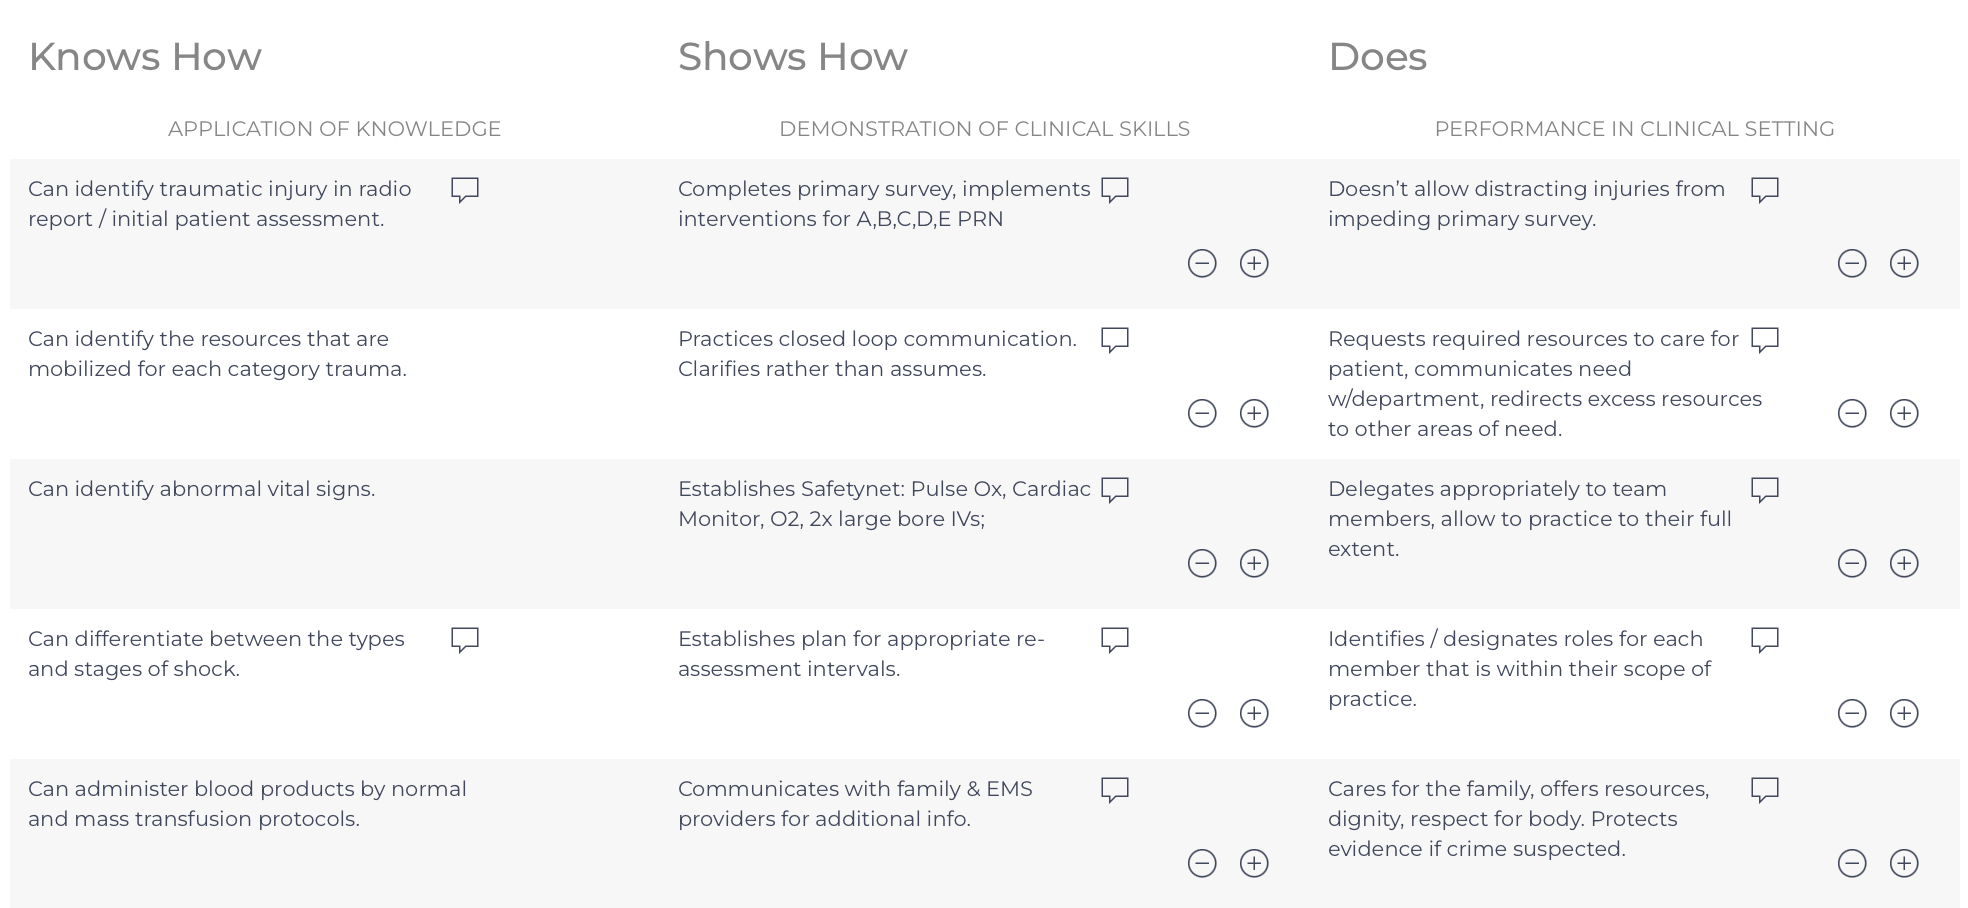Decrease rating for 'Identifies / designates roles' item

pyautogui.click(x=1852, y=713)
